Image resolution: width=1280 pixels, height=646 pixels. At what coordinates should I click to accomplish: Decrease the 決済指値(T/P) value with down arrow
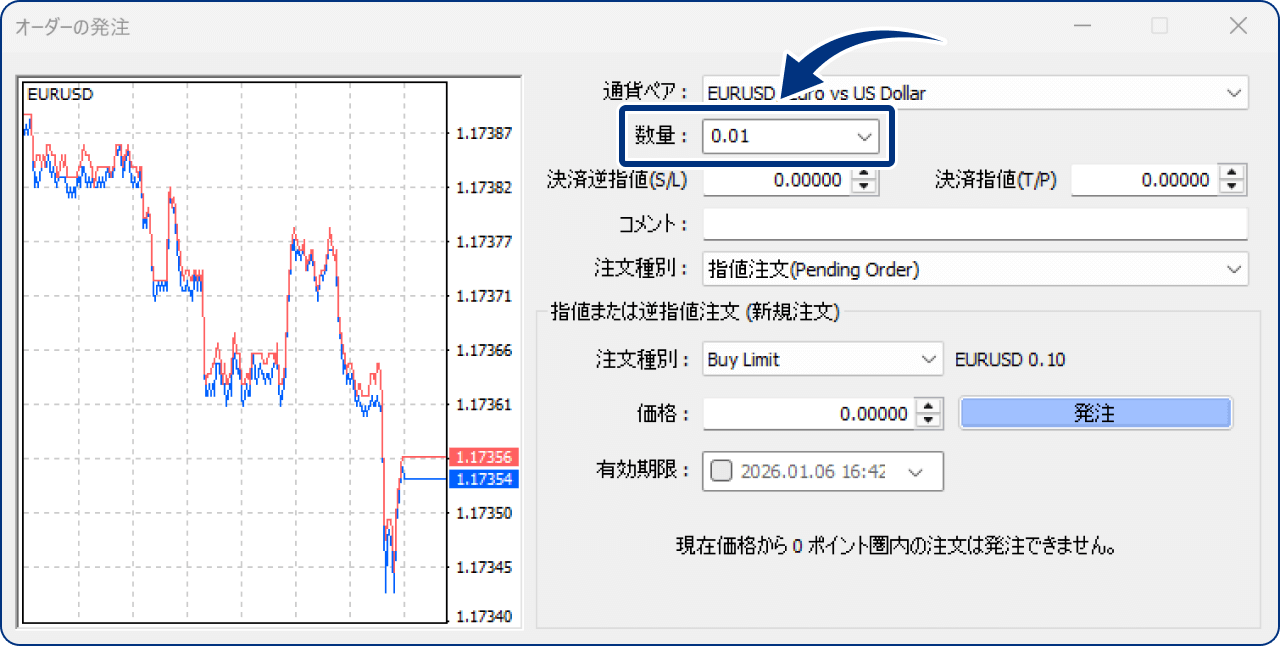[x=1234, y=185]
